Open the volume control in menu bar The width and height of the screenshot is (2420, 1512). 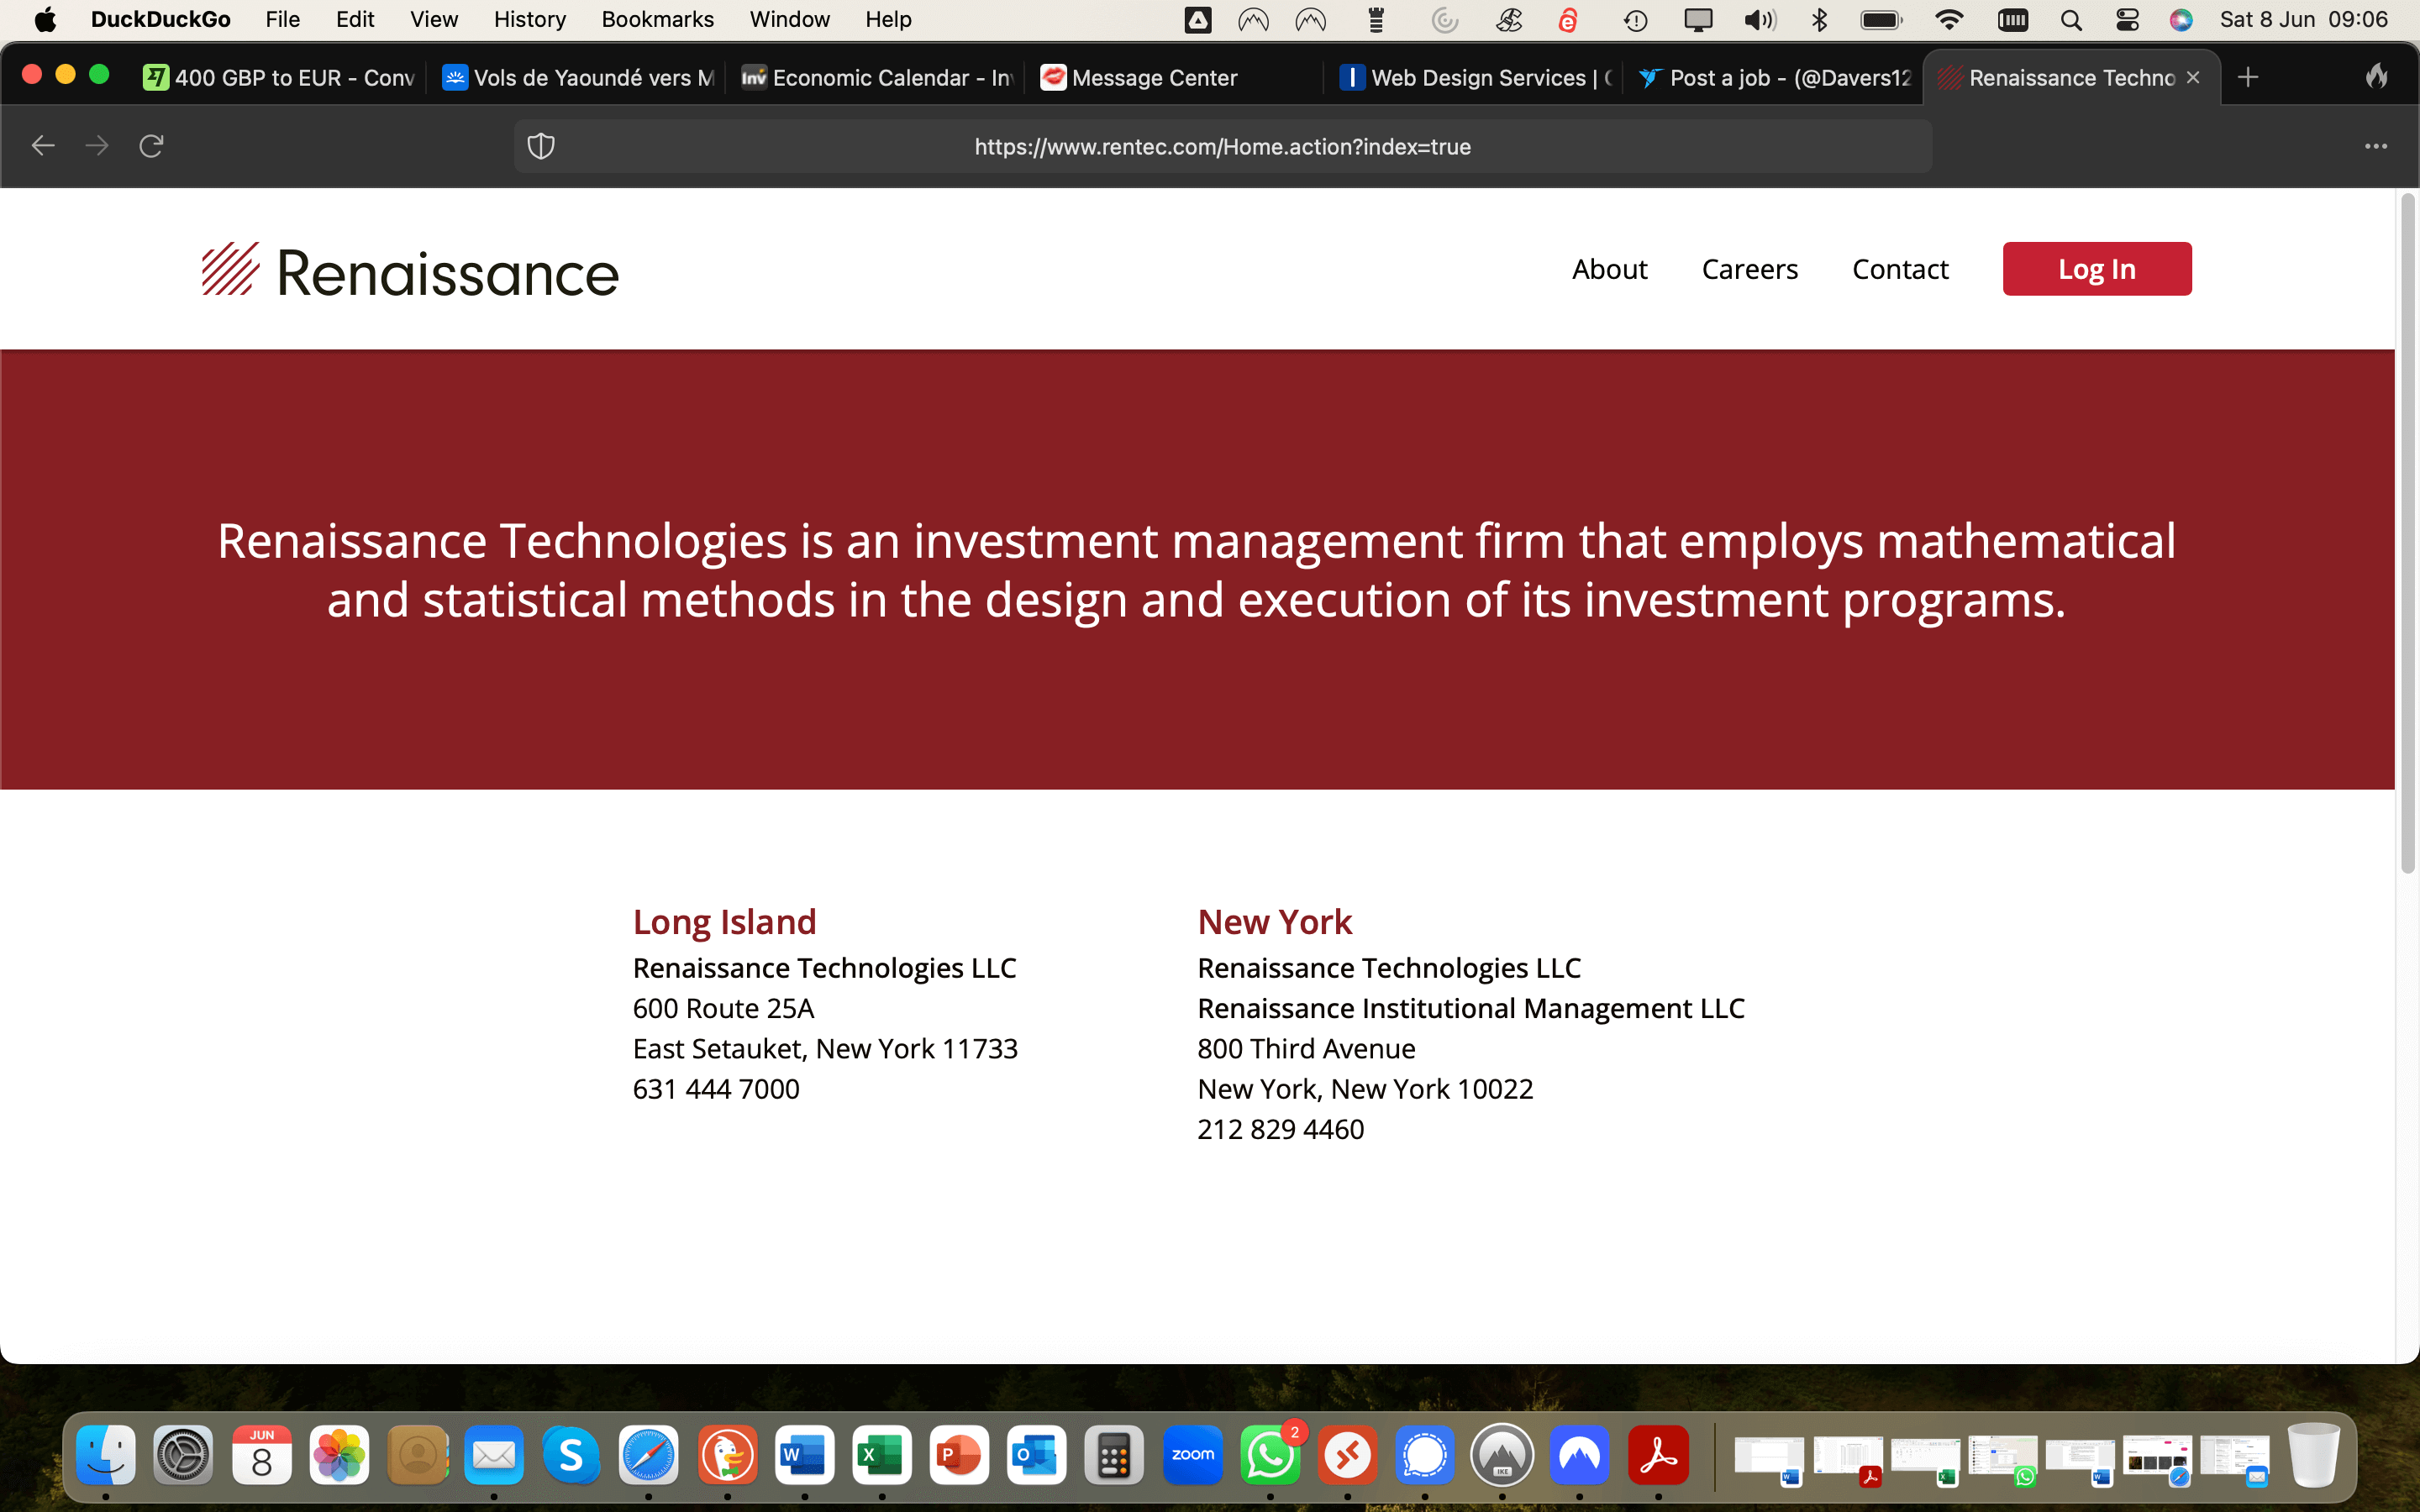1760,20
